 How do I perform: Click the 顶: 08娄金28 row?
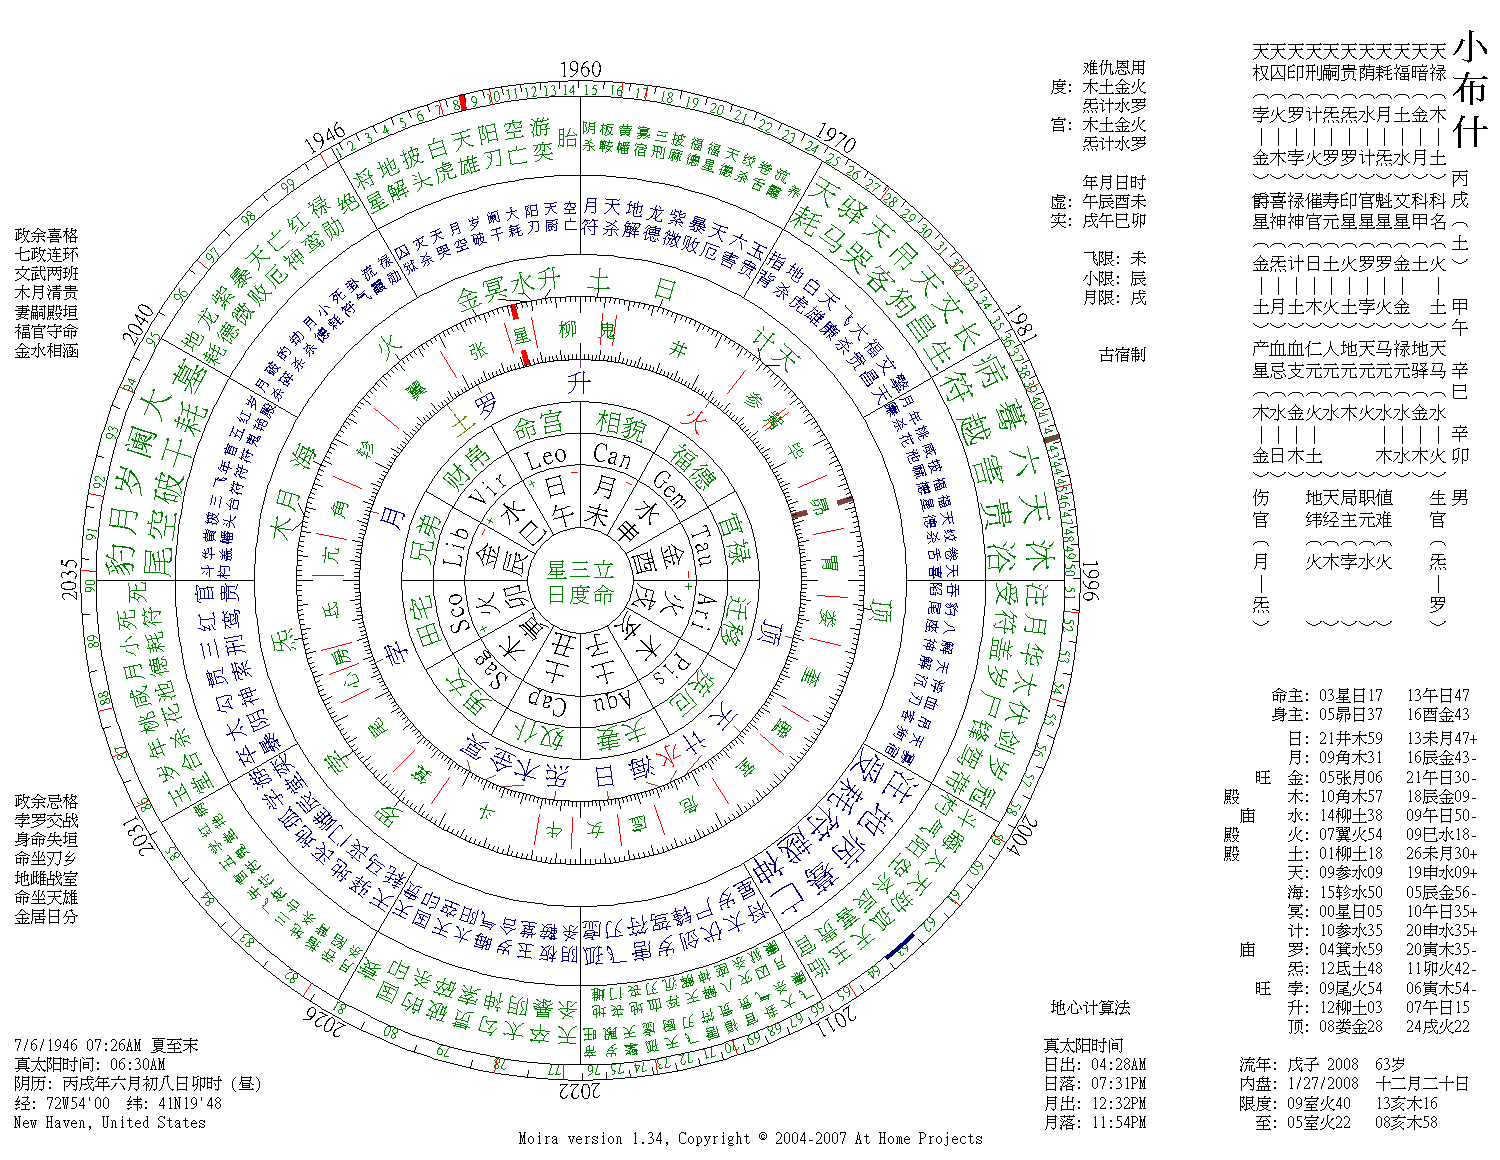pos(1378,1026)
